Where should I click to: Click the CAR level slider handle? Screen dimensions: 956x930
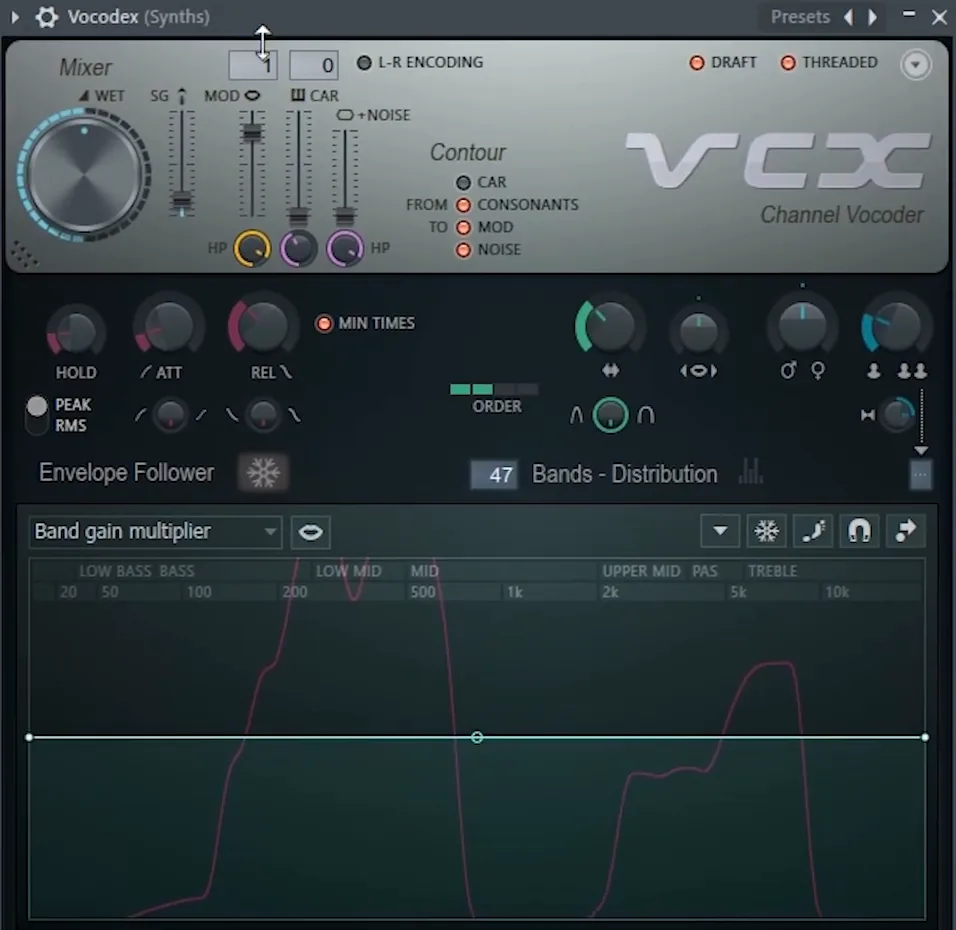(298, 216)
